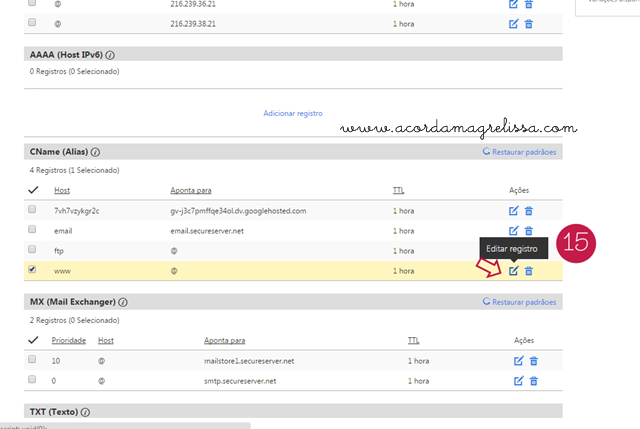The height and width of the screenshot is (429, 640).
Task: Edit the smtp.secureserver.net MX record
Action: coord(518,381)
